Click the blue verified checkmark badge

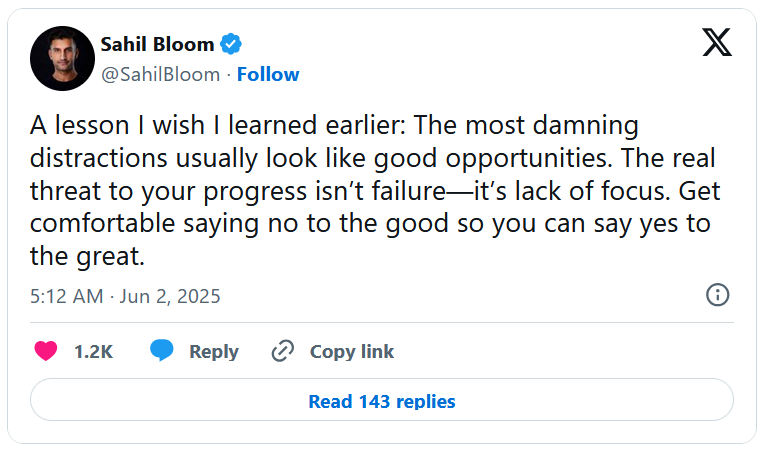pos(231,44)
